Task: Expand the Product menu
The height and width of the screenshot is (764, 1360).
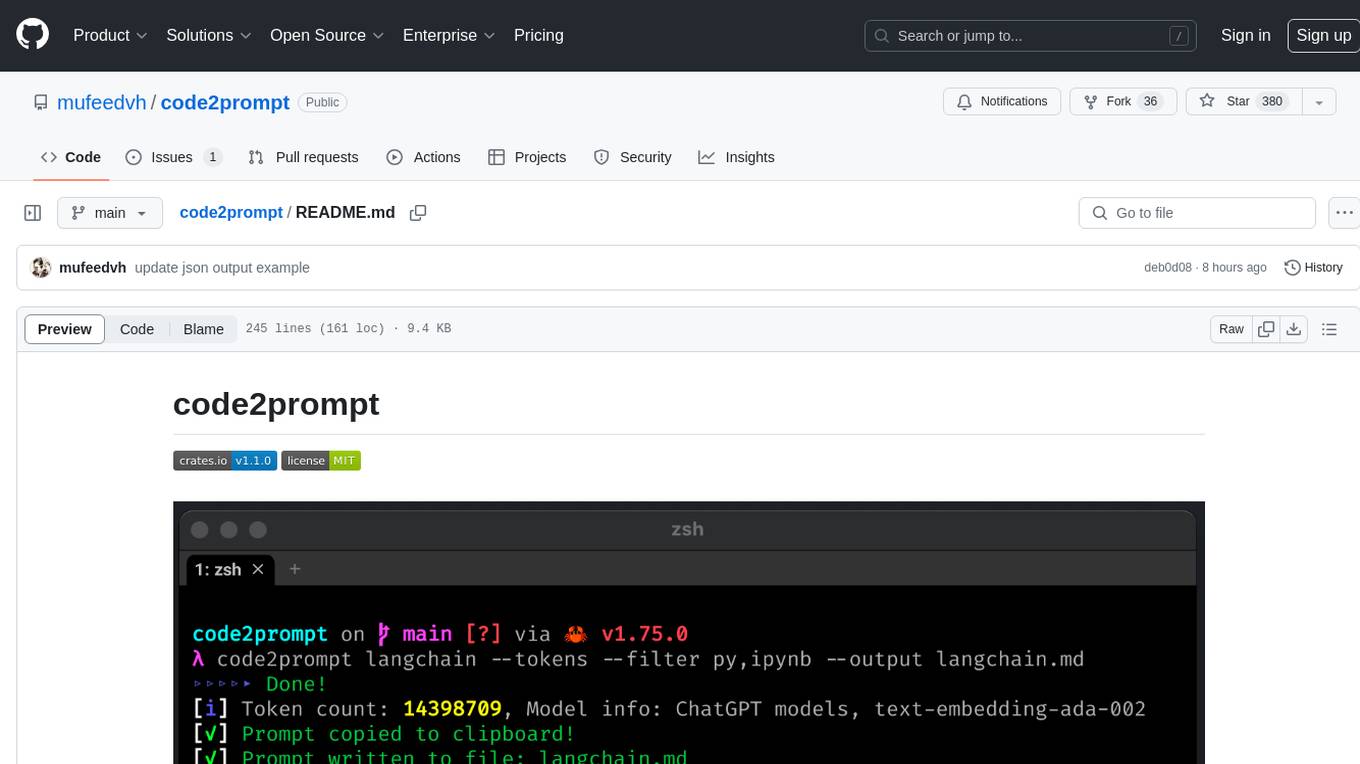Action: (x=110, y=35)
